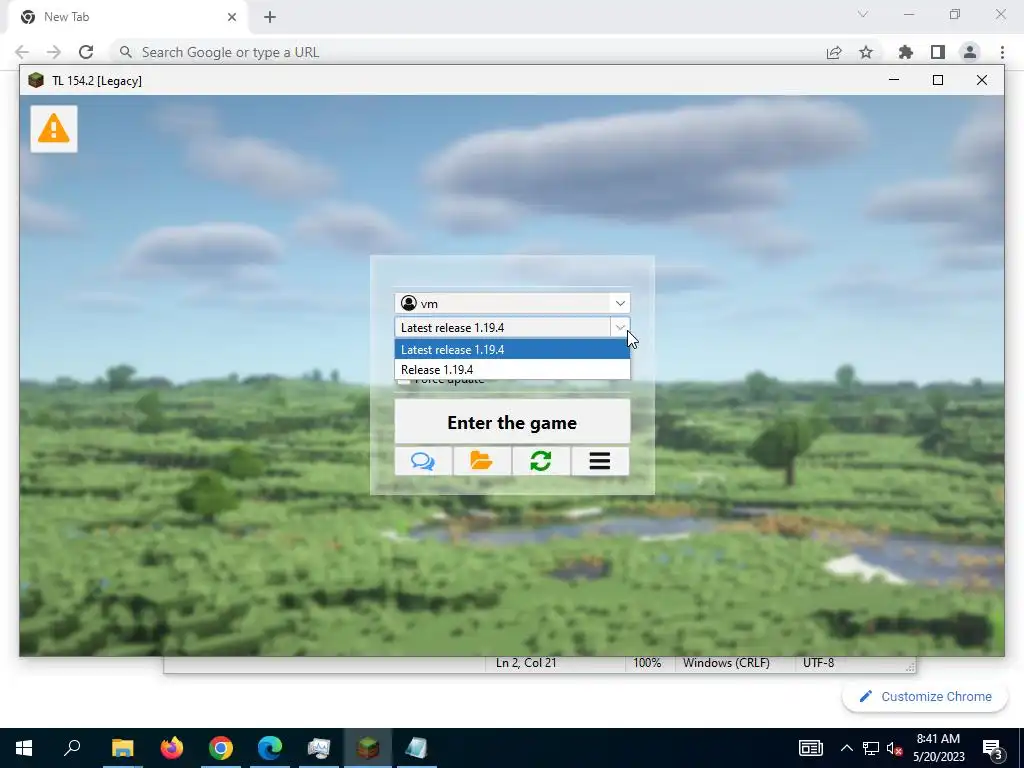Click 'Ln 2, Col 21' in Notepad status bar
The image size is (1024, 768).
526,662
